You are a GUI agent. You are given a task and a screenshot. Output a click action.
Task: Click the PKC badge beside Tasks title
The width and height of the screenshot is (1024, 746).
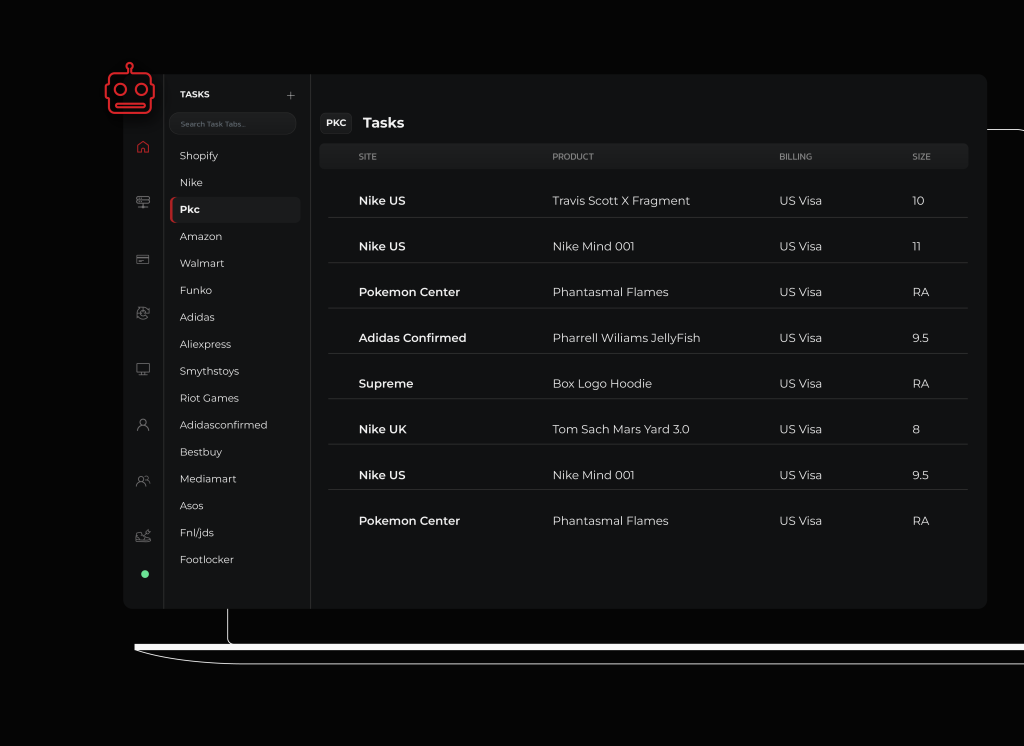pyautogui.click(x=336, y=123)
